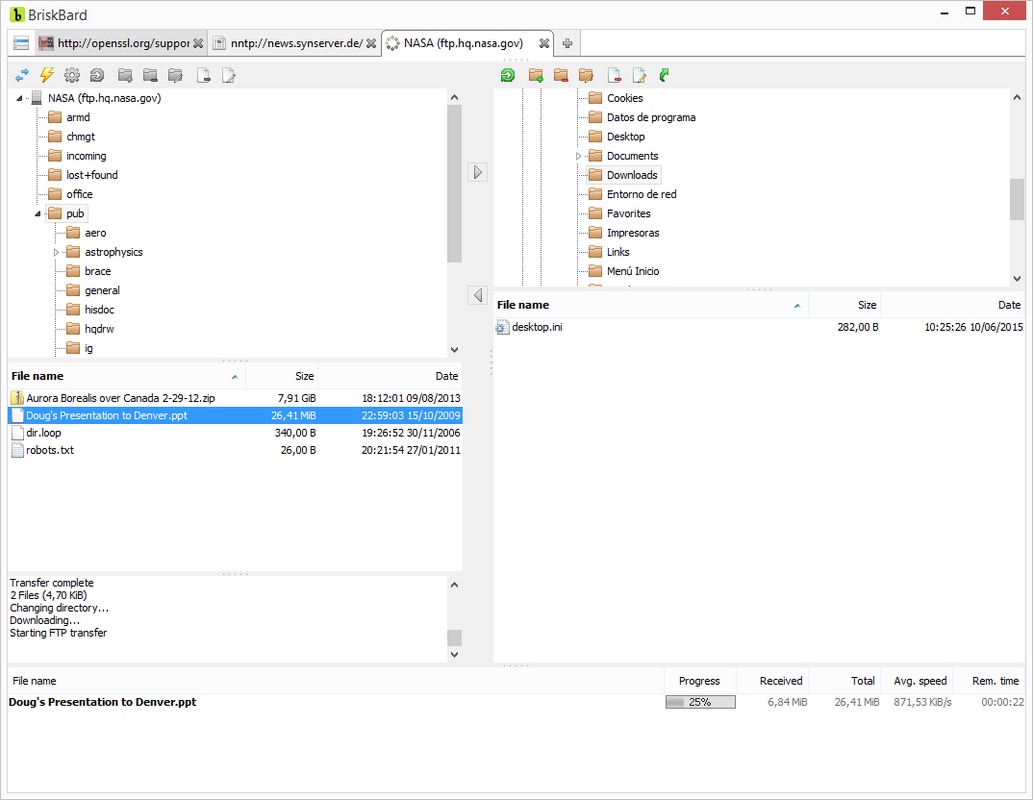Viewport: 1033px width, 800px height.
Task: Delete local folder icon
Action: (561, 75)
